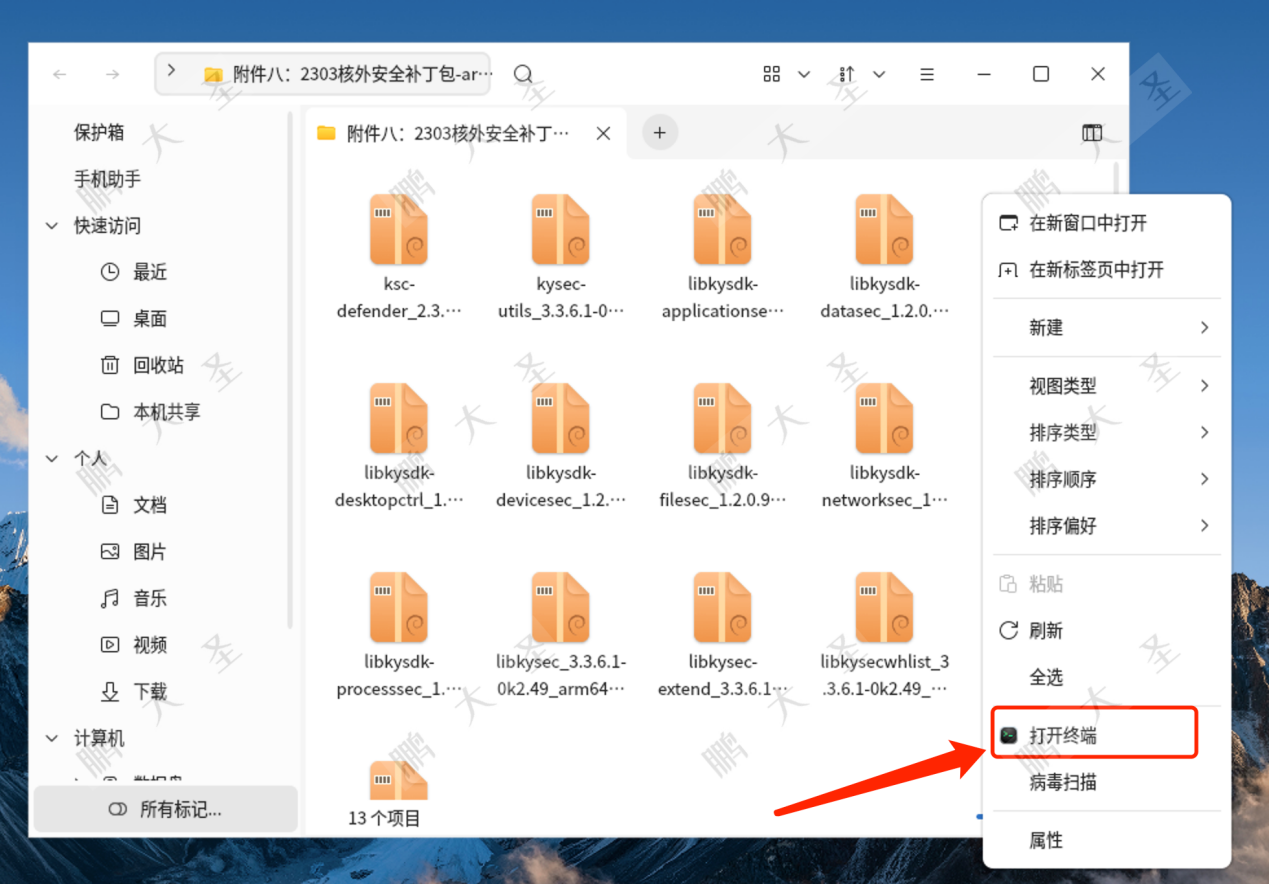Screen dimensions: 1269x884
Task: Toggle the preview pane icon beside tabs
Action: 1092,133
